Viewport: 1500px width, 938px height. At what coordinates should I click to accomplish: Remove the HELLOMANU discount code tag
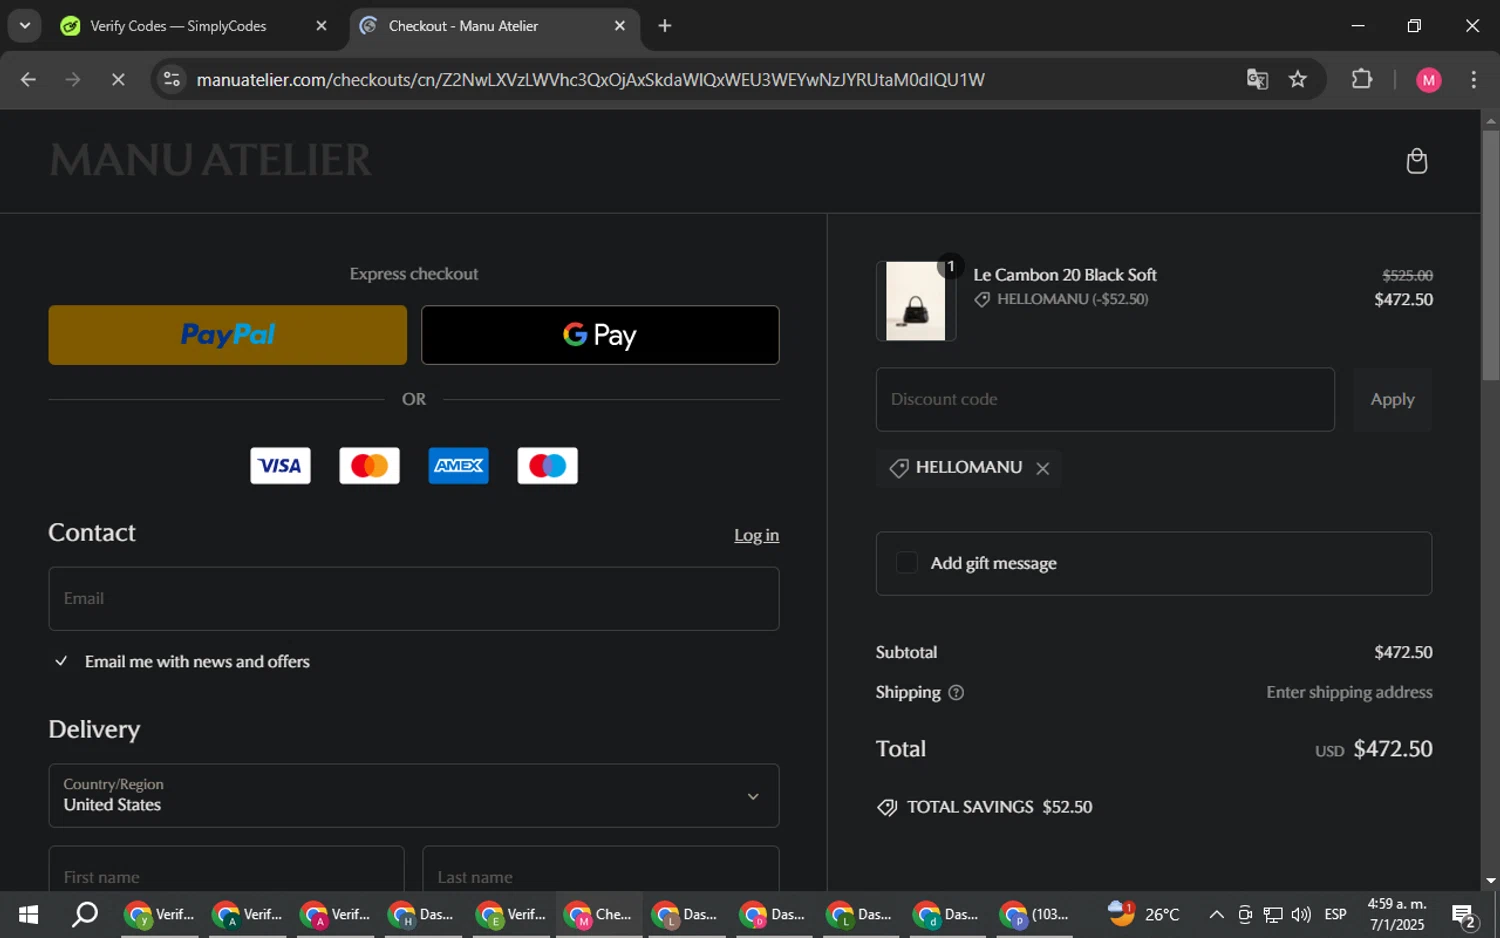click(x=1043, y=468)
